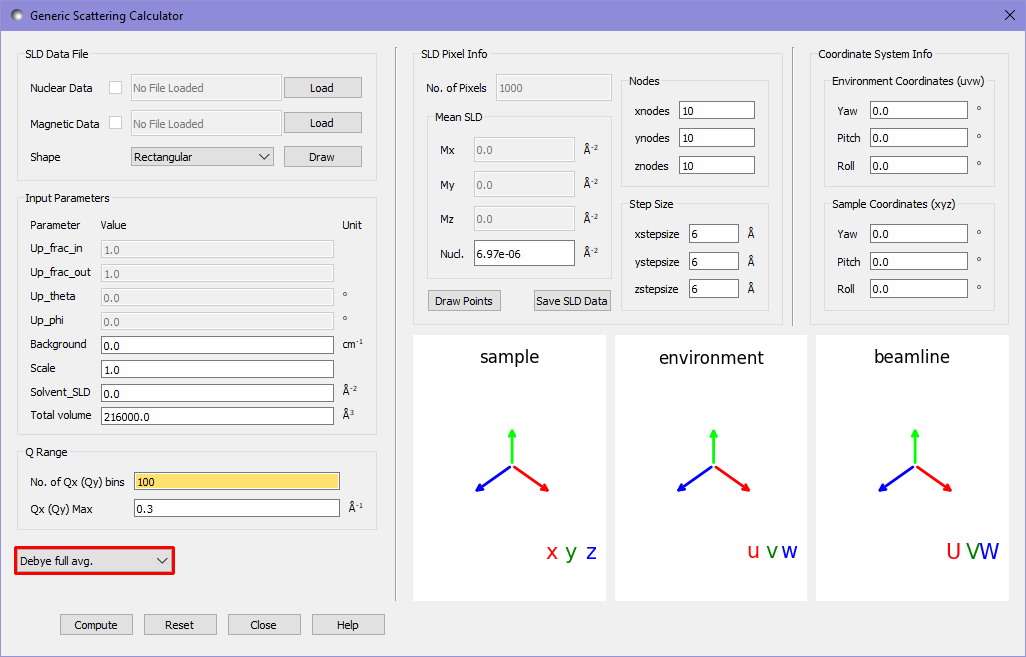Screen dimensions: 1026x657
Task: Open Help for the calculator
Action: [348, 625]
